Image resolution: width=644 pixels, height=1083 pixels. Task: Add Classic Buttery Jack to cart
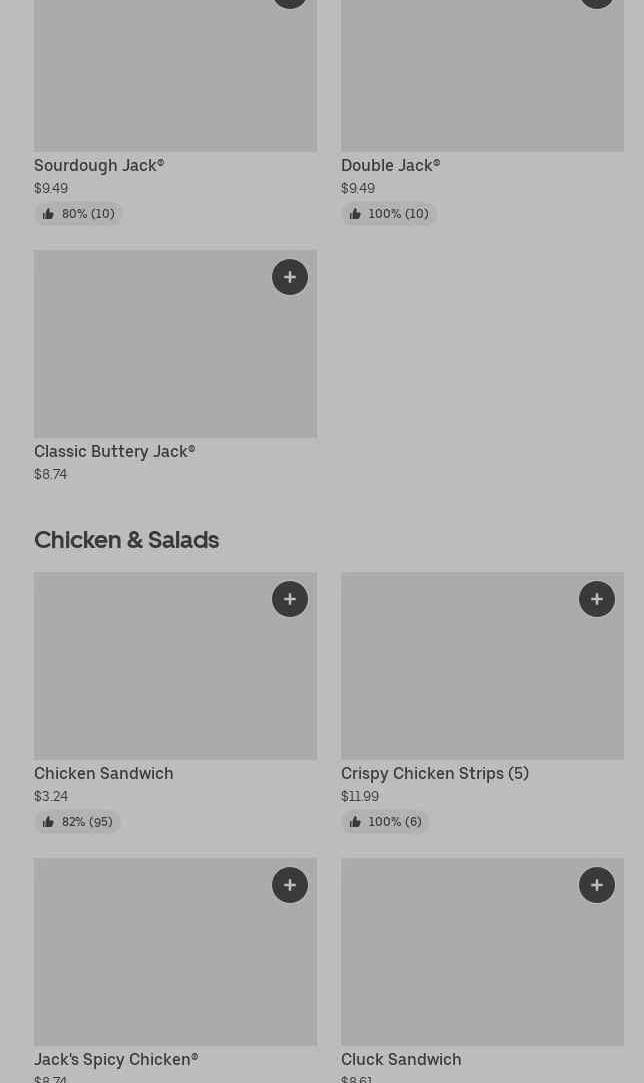tap(290, 277)
